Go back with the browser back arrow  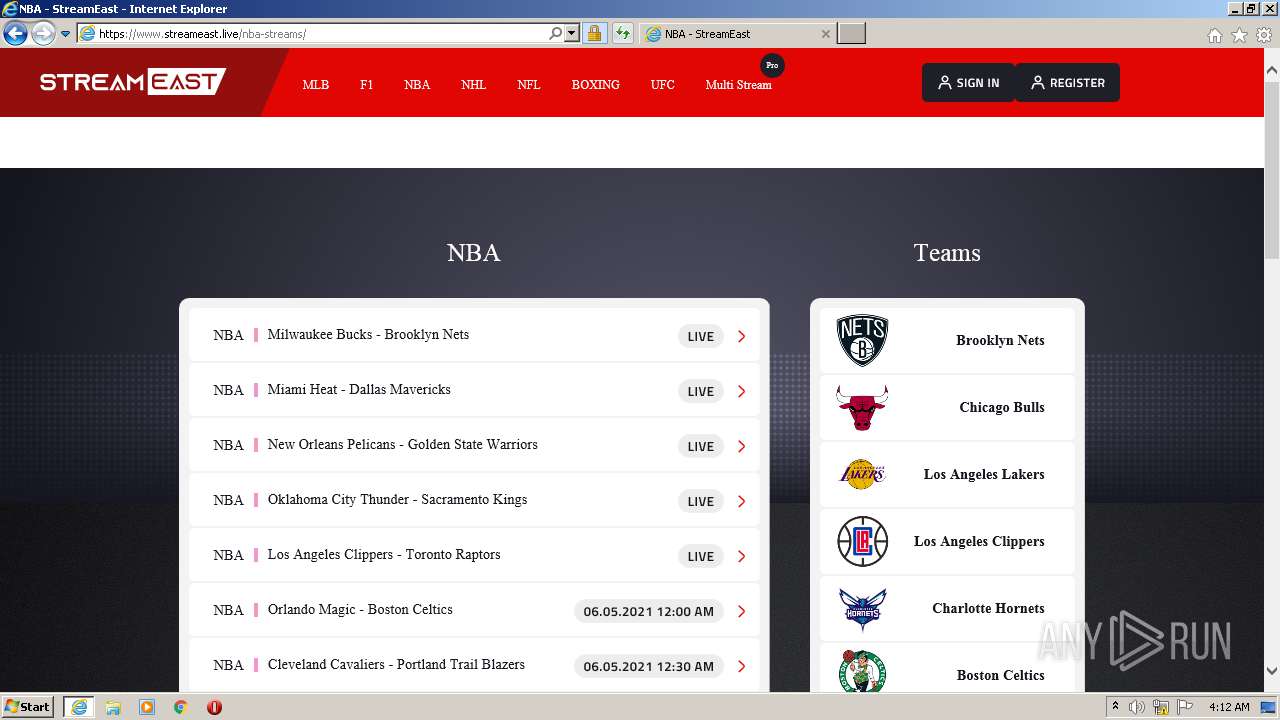[15, 34]
